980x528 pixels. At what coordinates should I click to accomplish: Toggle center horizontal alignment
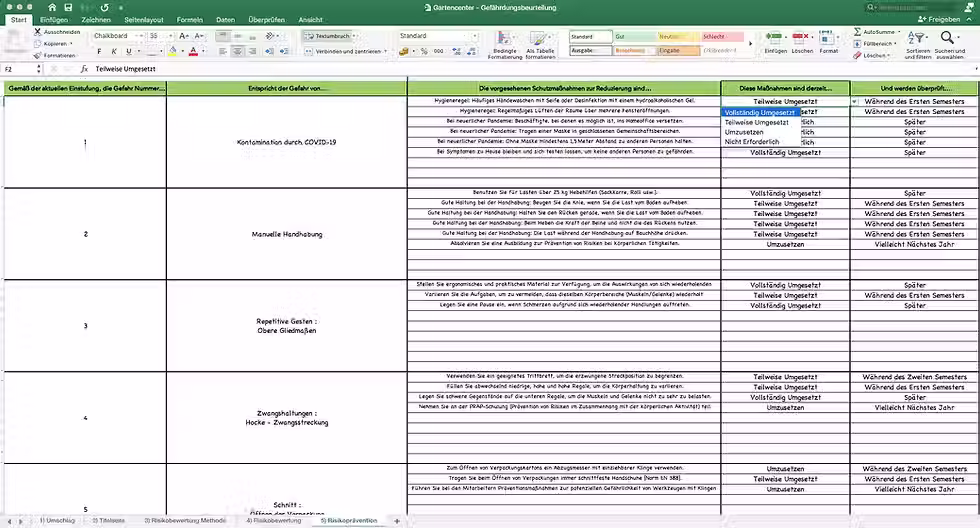coord(238,51)
